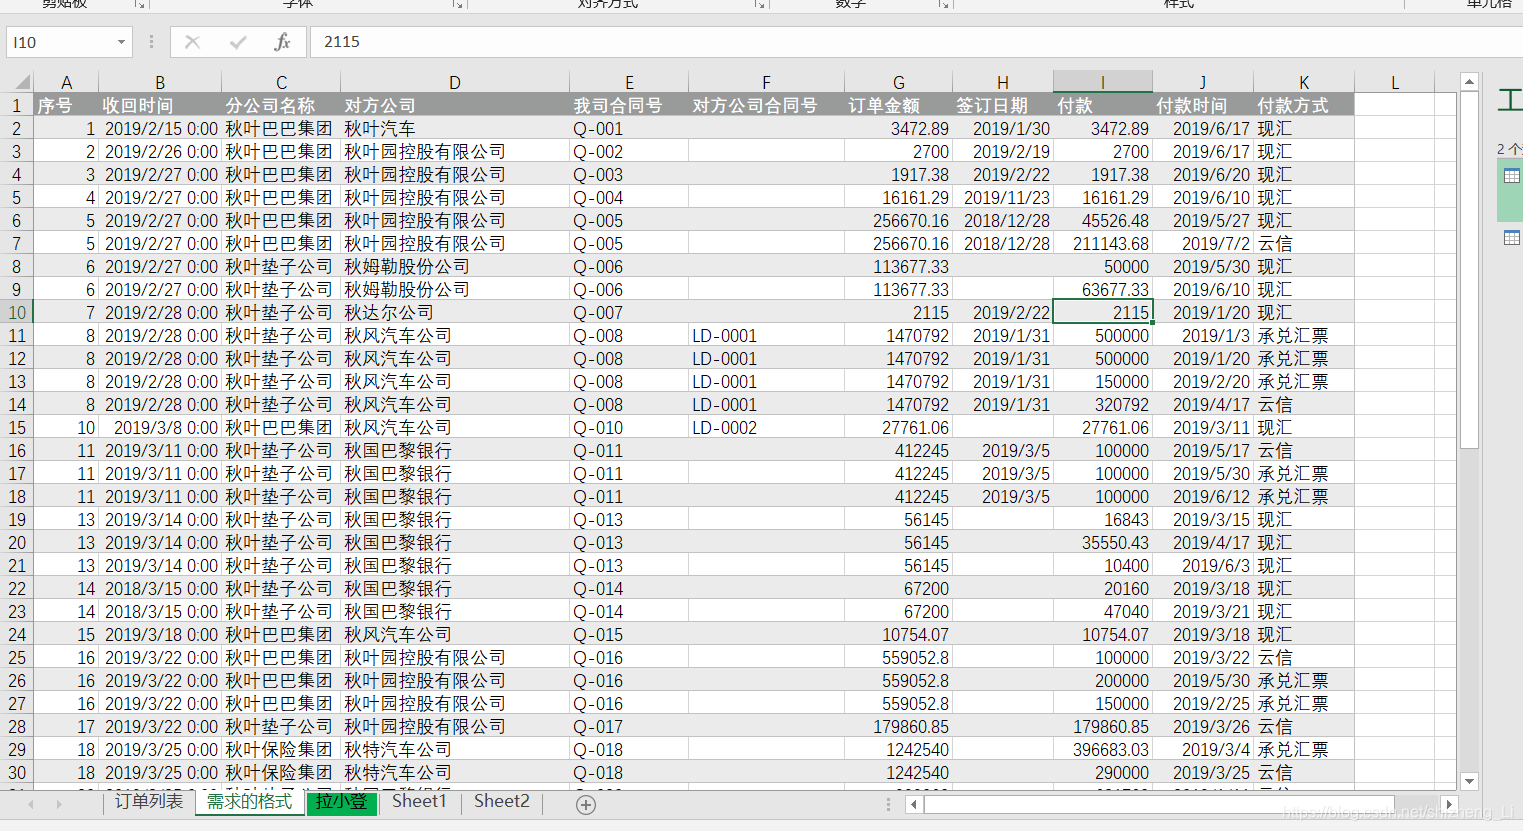Viewport: 1523px width, 831px height.
Task: Select column A header
Action: click(x=66, y=82)
